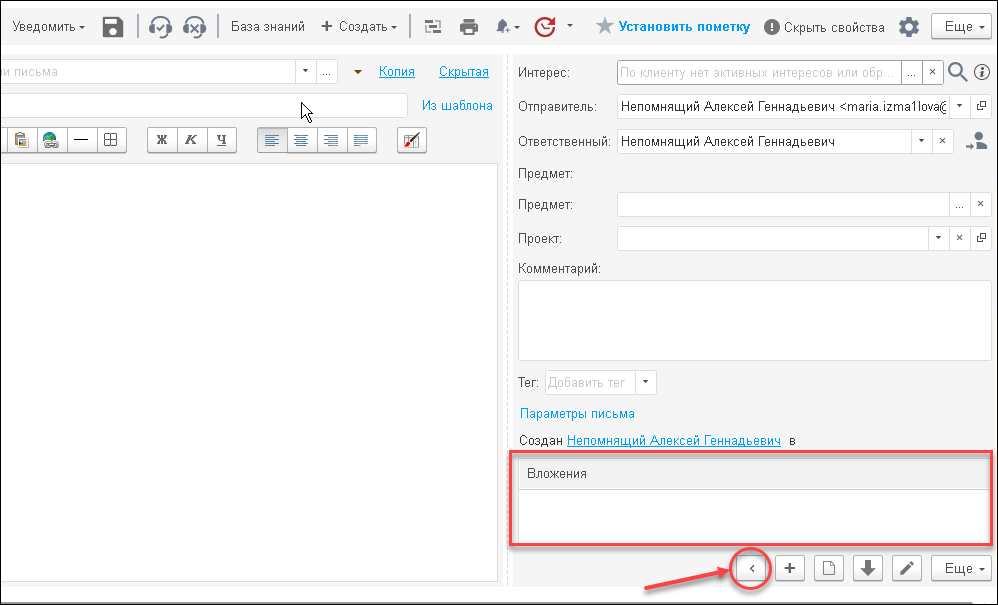Click the pencil edit icon below Вложения

coord(906,568)
